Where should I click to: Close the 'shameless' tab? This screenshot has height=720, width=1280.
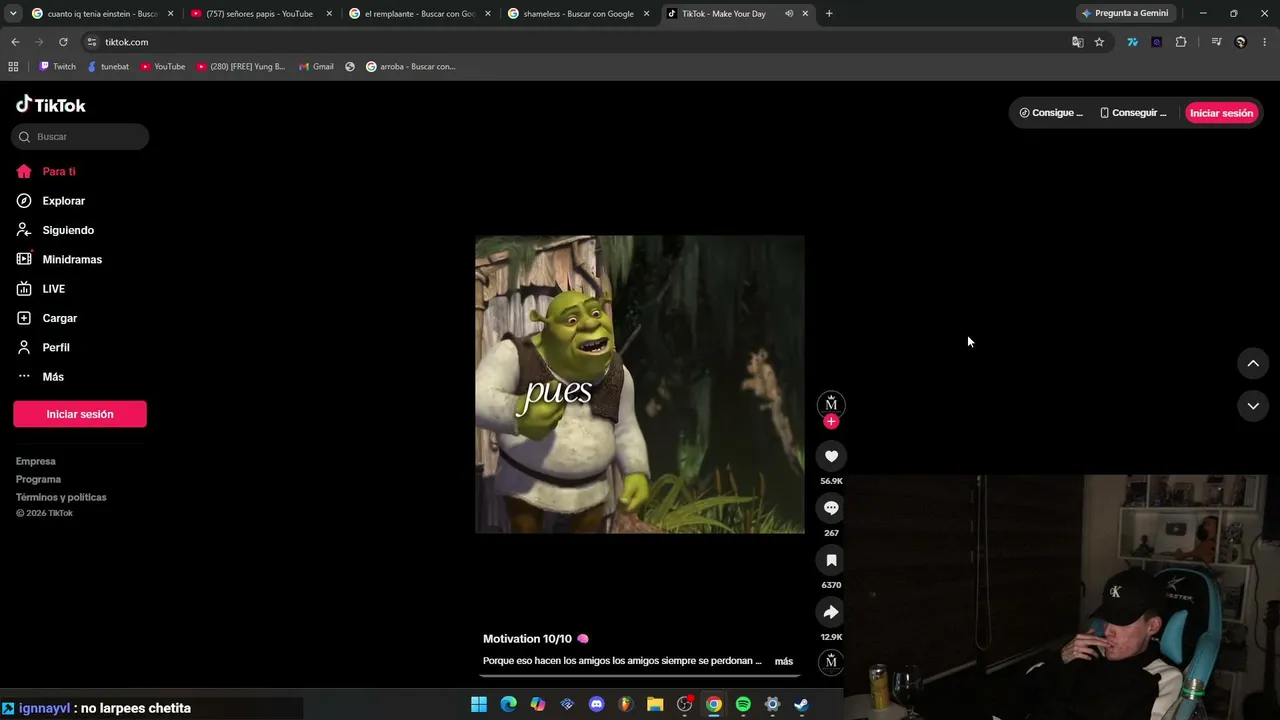point(646,14)
